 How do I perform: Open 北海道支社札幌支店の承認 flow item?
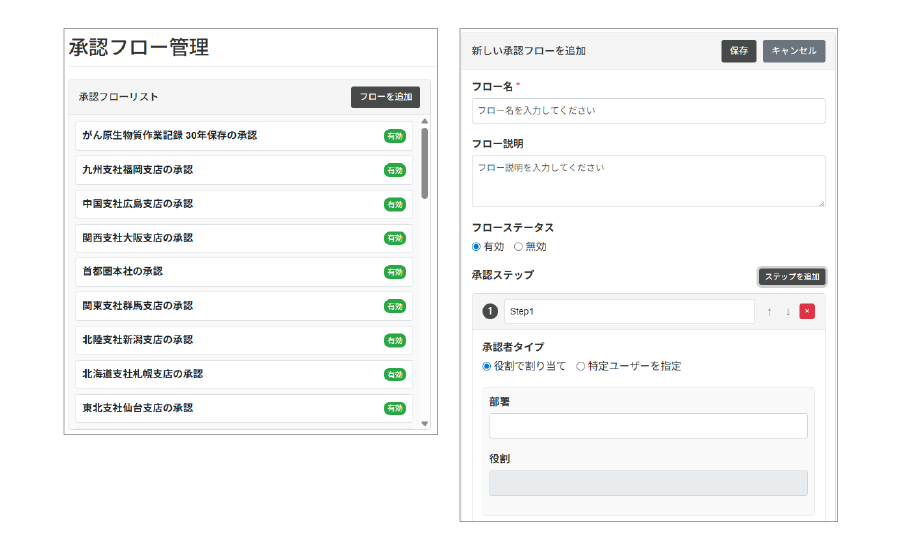(230, 374)
